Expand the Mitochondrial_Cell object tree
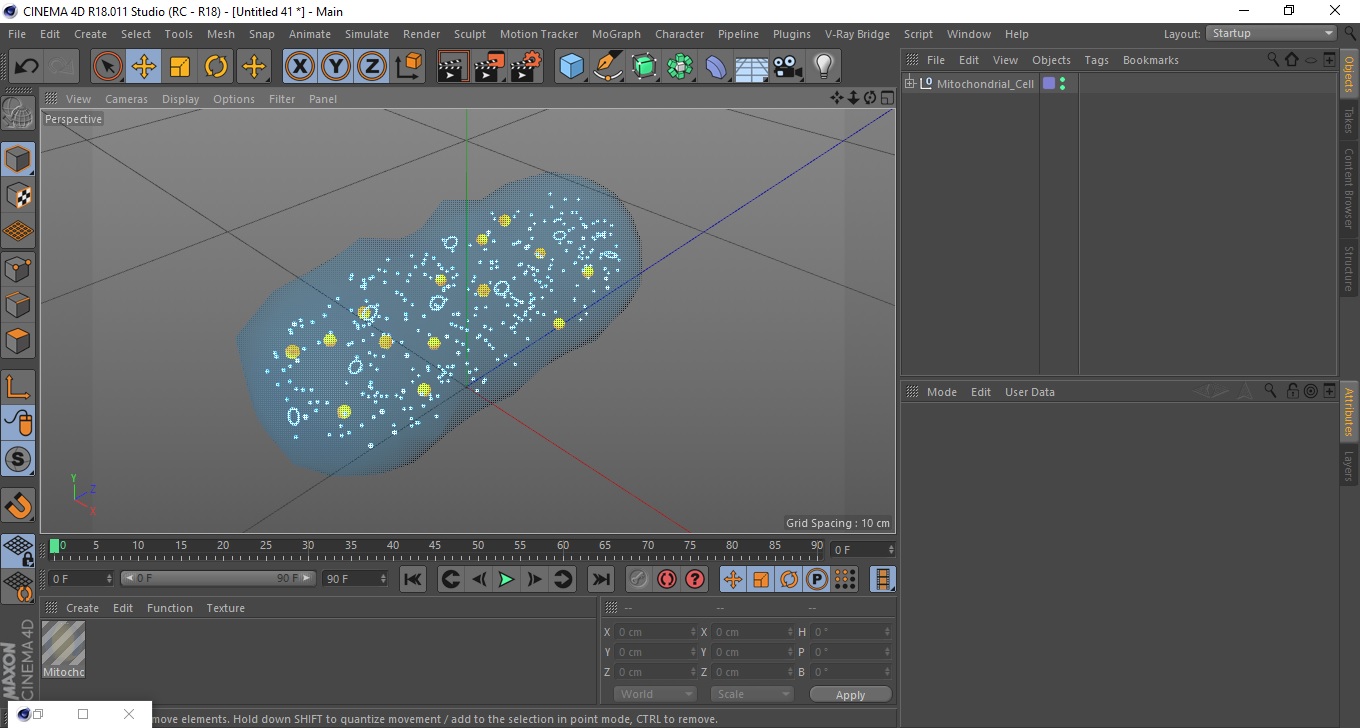 coord(910,84)
